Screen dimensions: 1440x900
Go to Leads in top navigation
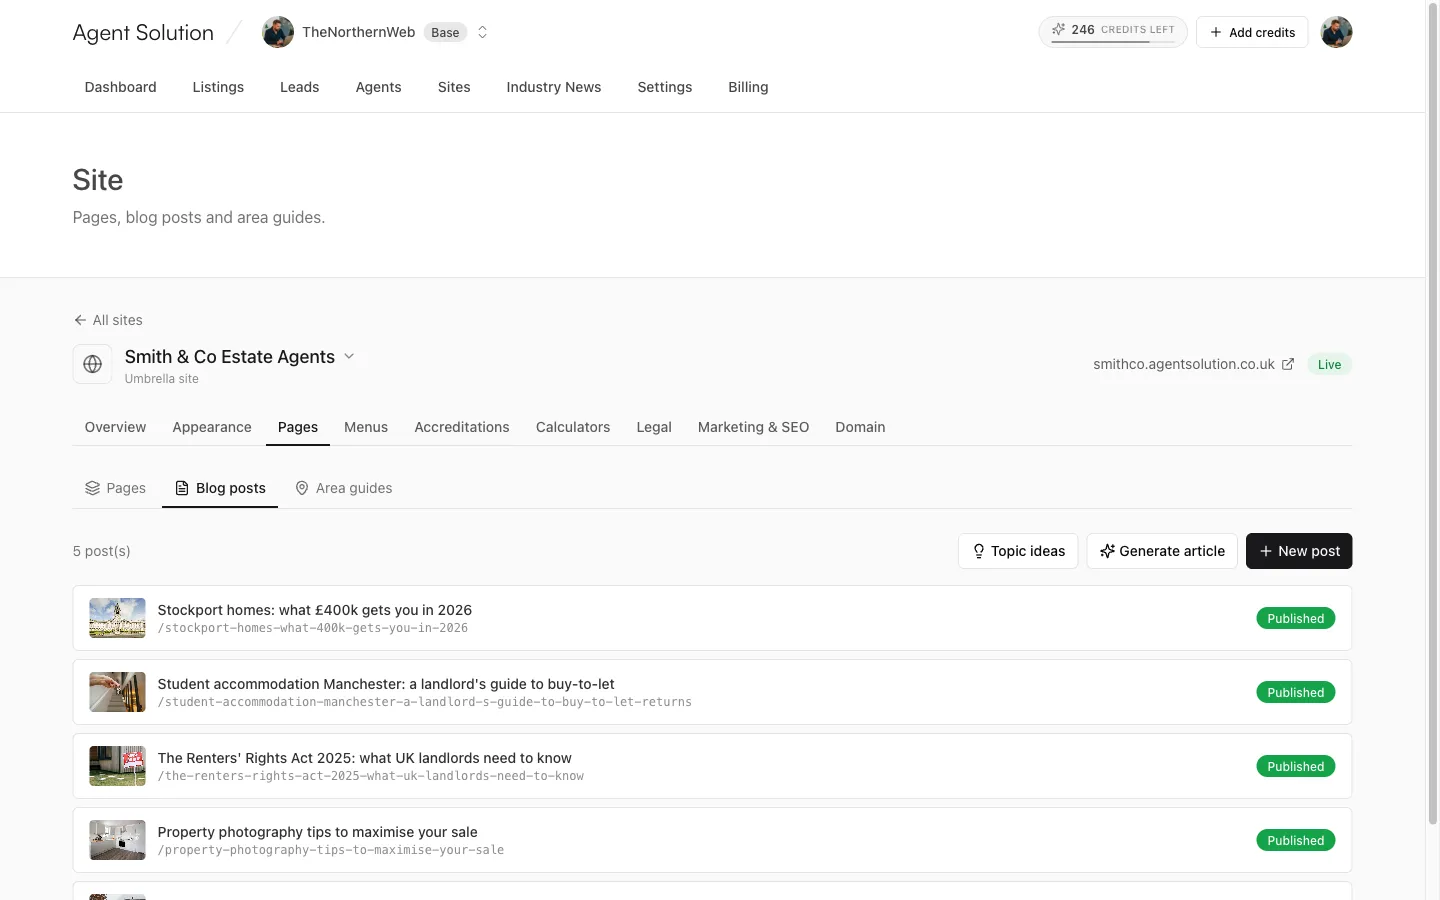coord(300,87)
